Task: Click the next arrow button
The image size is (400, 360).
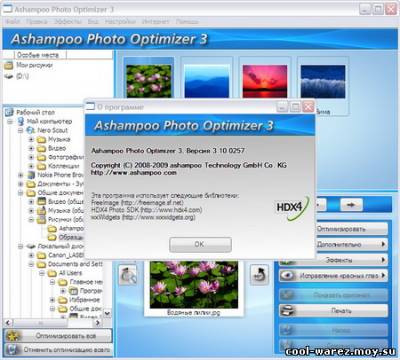Action: (x=351, y=205)
